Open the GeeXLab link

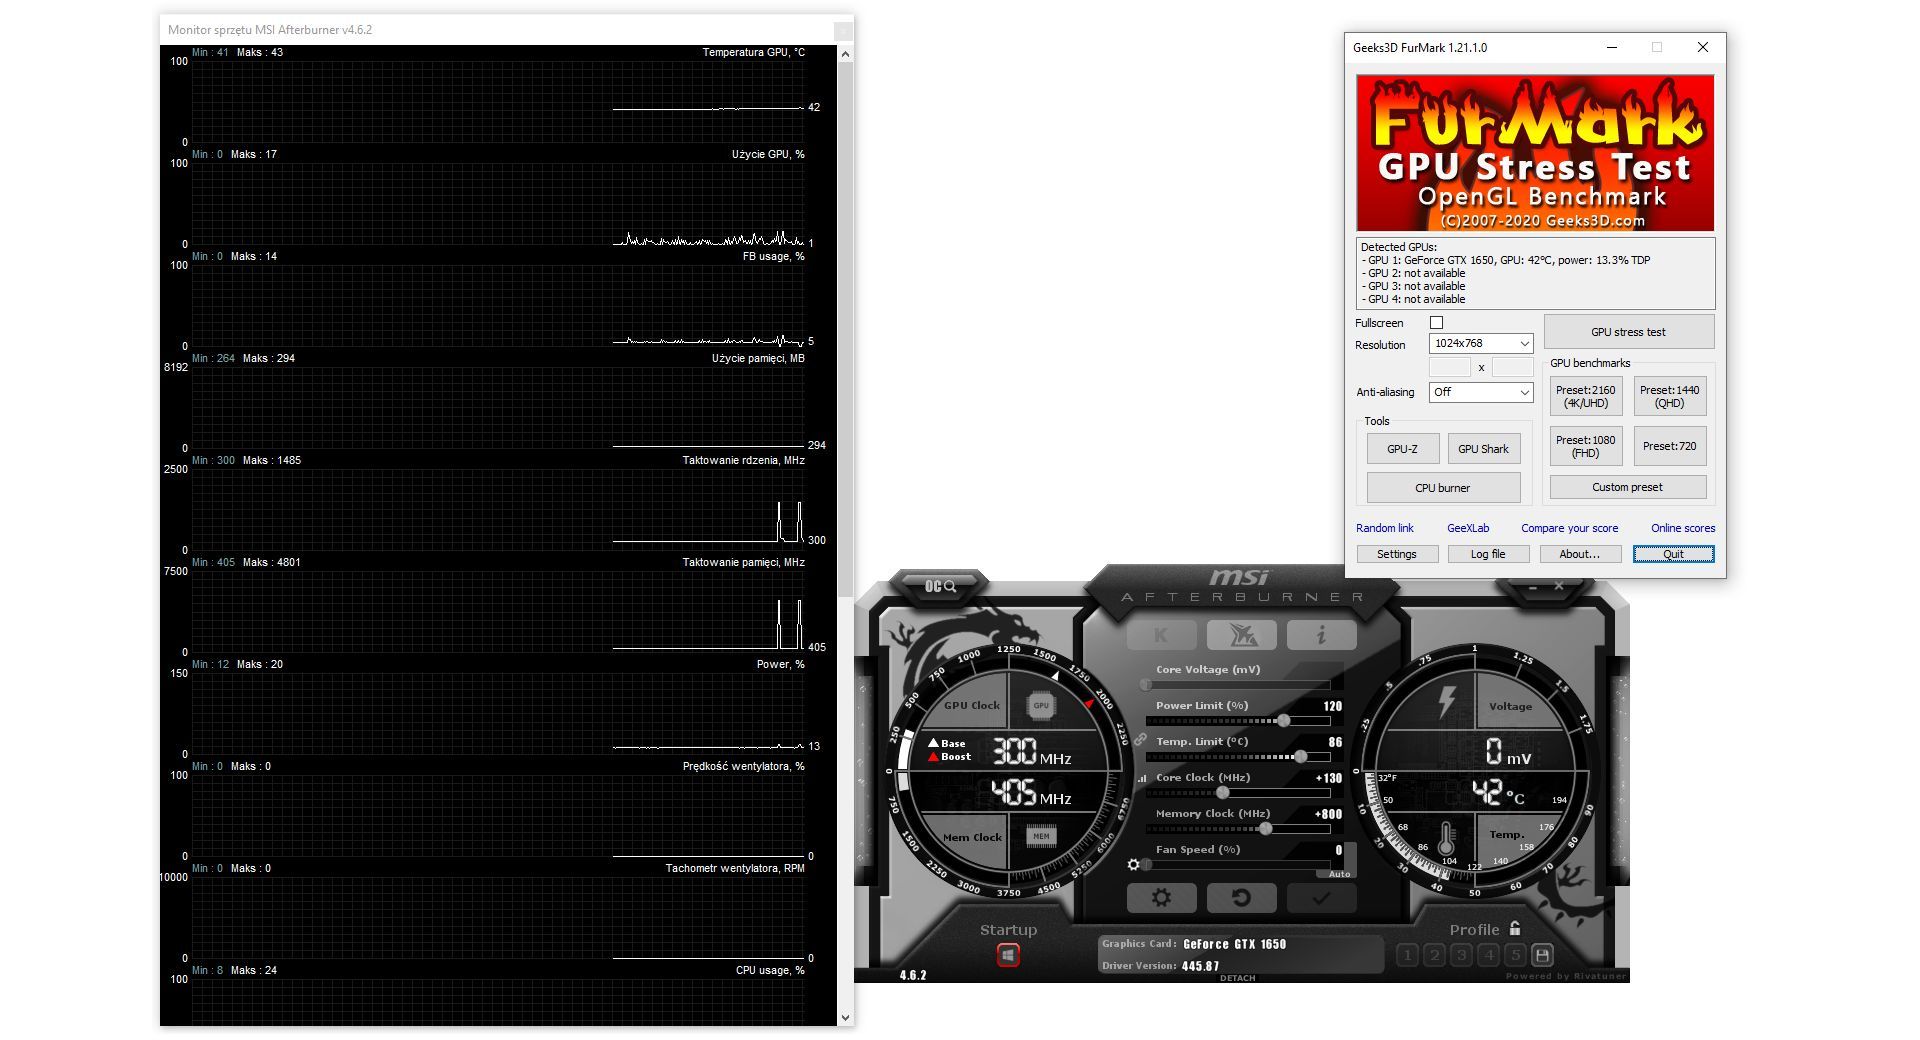[1468, 528]
